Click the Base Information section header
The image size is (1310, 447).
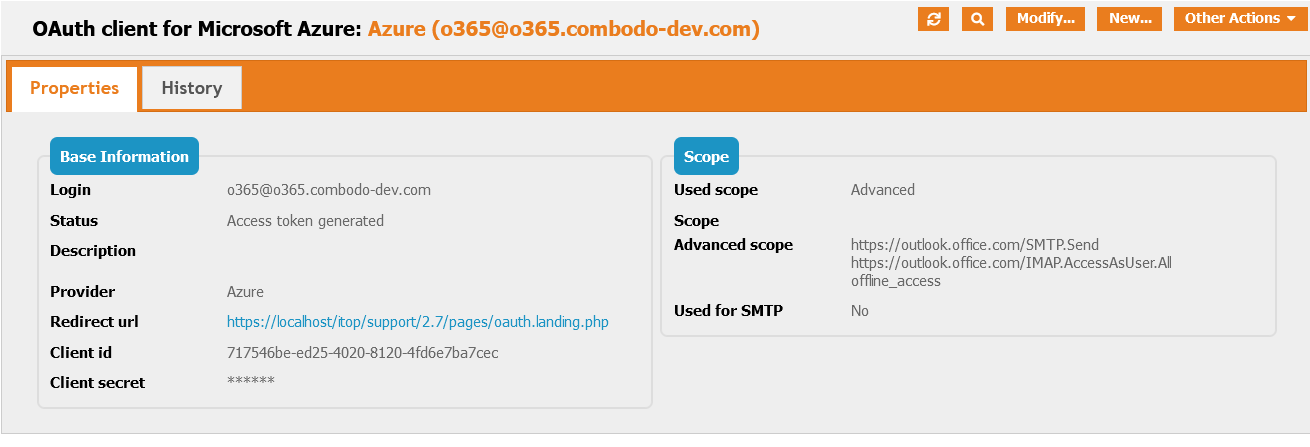click(124, 156)
